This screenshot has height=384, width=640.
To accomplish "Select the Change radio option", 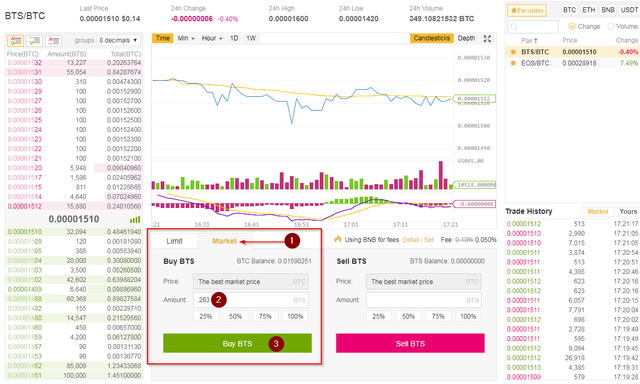I will coord(572,26).
